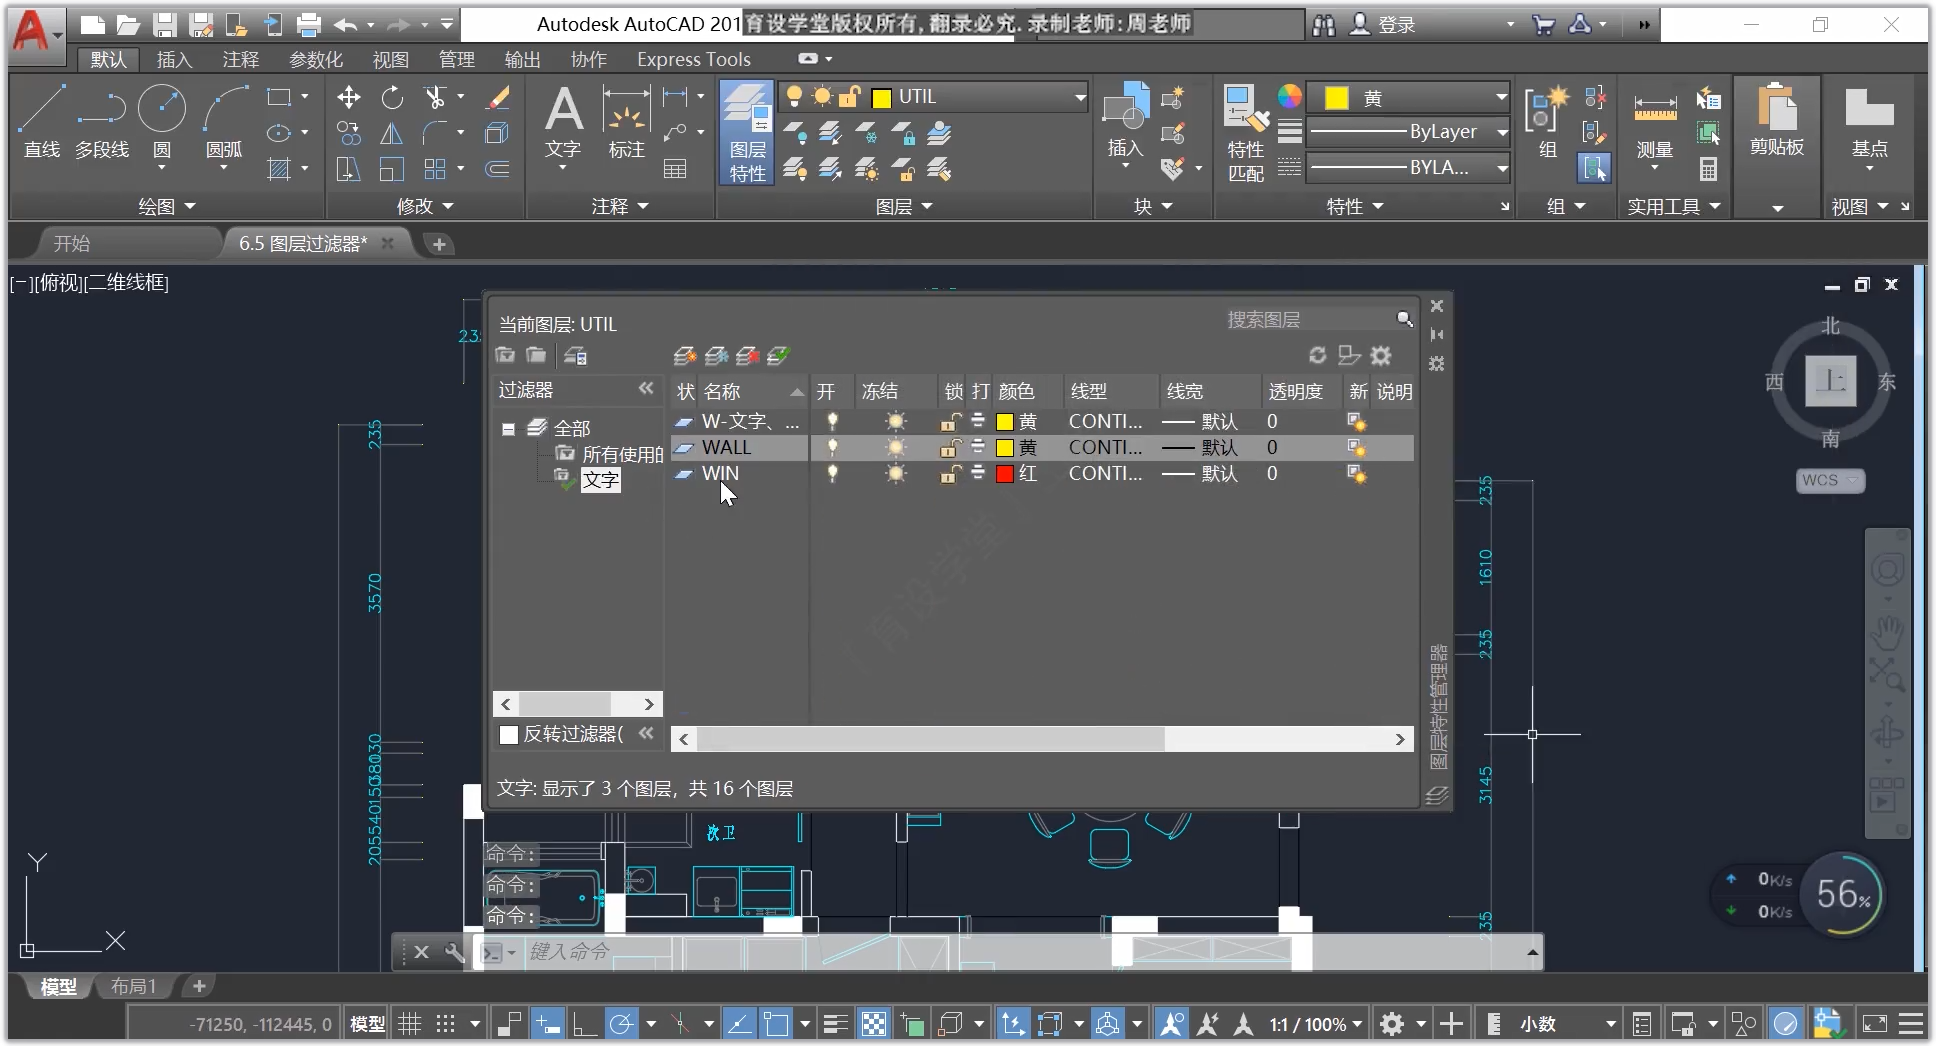This screenshot has width=1936, height=1047.
Task: Expand the Modify (修改) panel flyout
Action: click(x=425, y=206)
